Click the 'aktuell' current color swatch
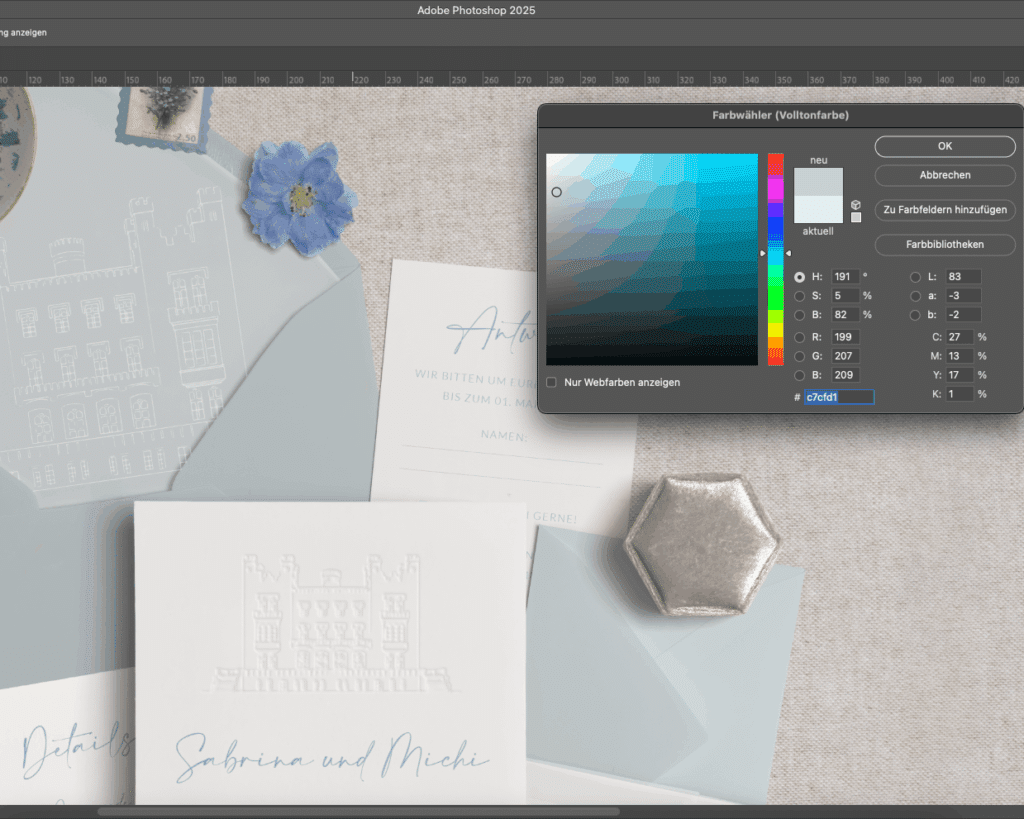 (x=818, y=210)
